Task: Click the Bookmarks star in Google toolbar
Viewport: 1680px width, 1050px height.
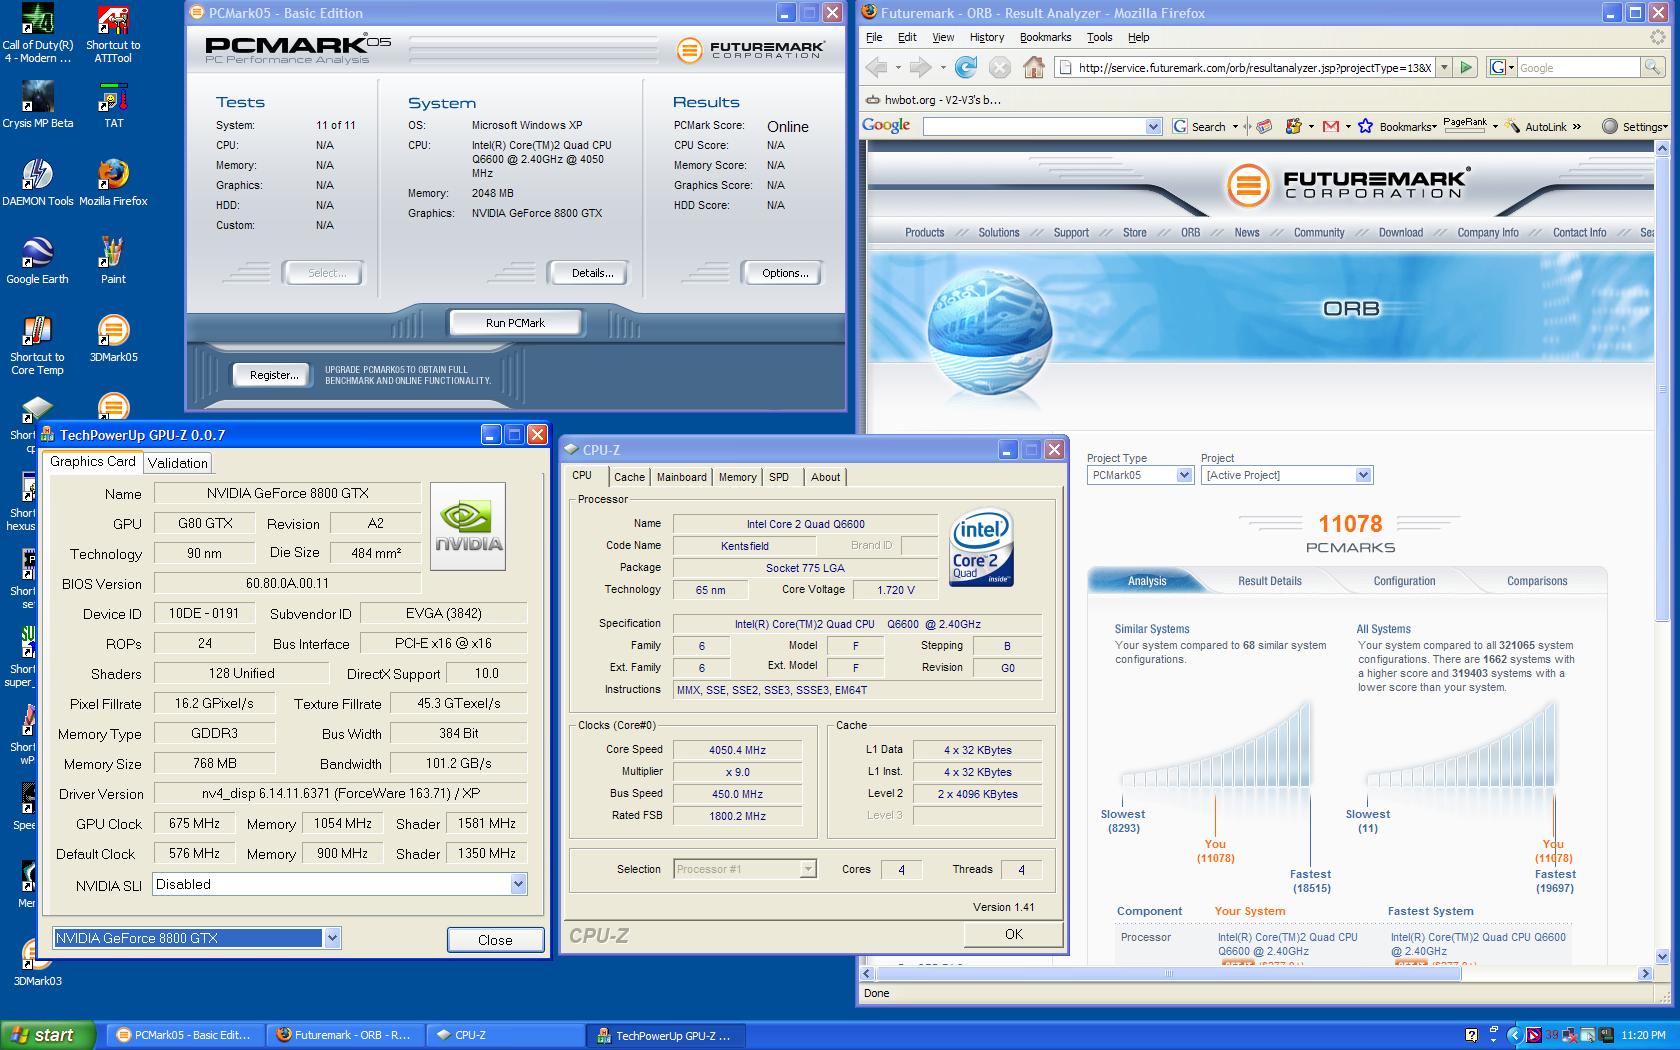Action: (x=1367, y=127)
